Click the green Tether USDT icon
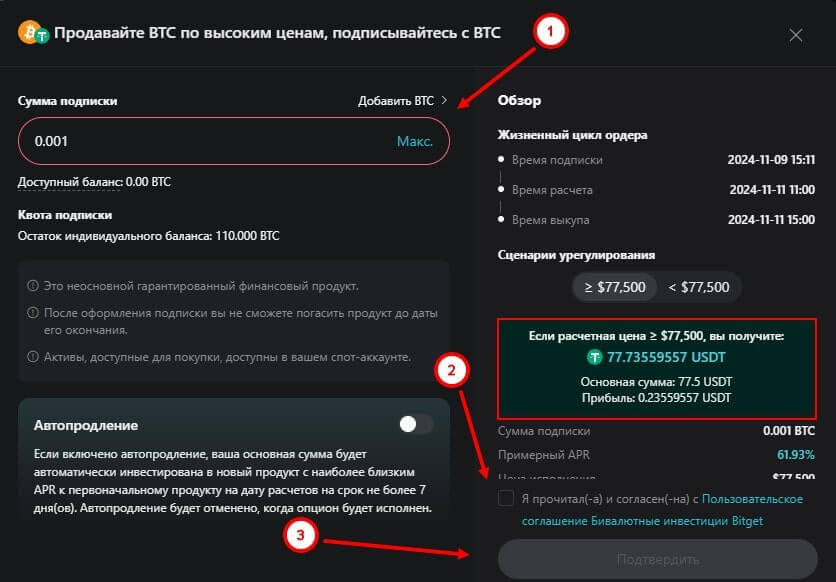Screen dimensions: 836x582 tap(596, 355)
